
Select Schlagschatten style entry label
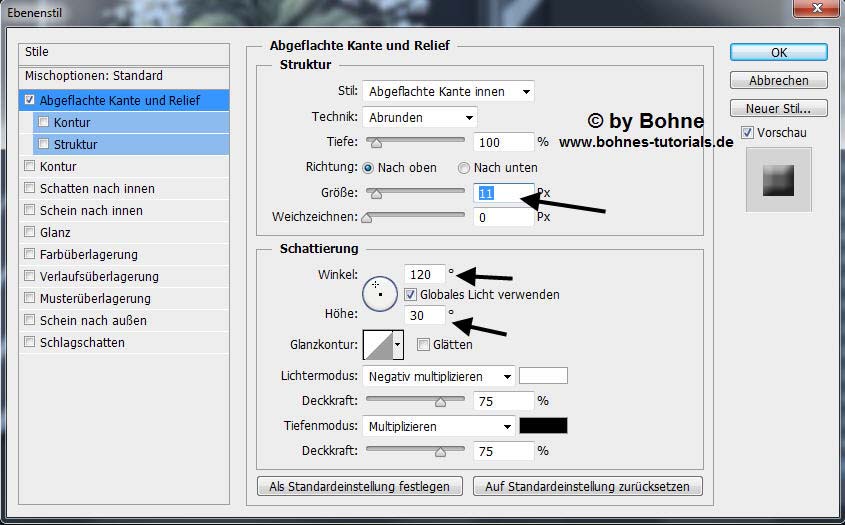pyautogui.click(x=82, y=343)
